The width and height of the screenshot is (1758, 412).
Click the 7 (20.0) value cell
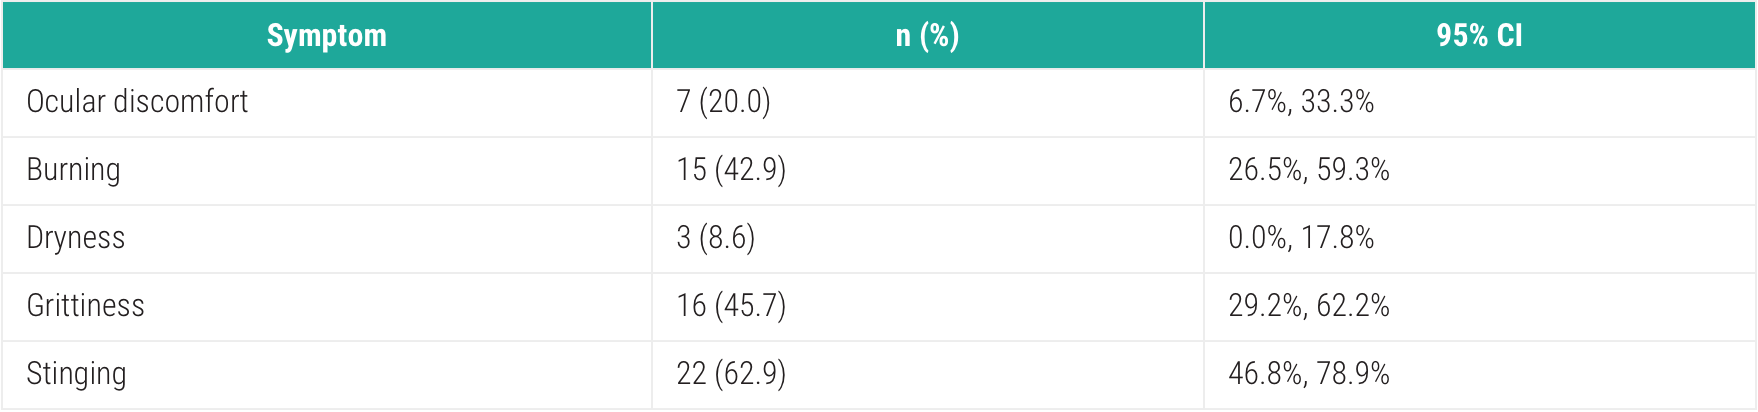928,103
